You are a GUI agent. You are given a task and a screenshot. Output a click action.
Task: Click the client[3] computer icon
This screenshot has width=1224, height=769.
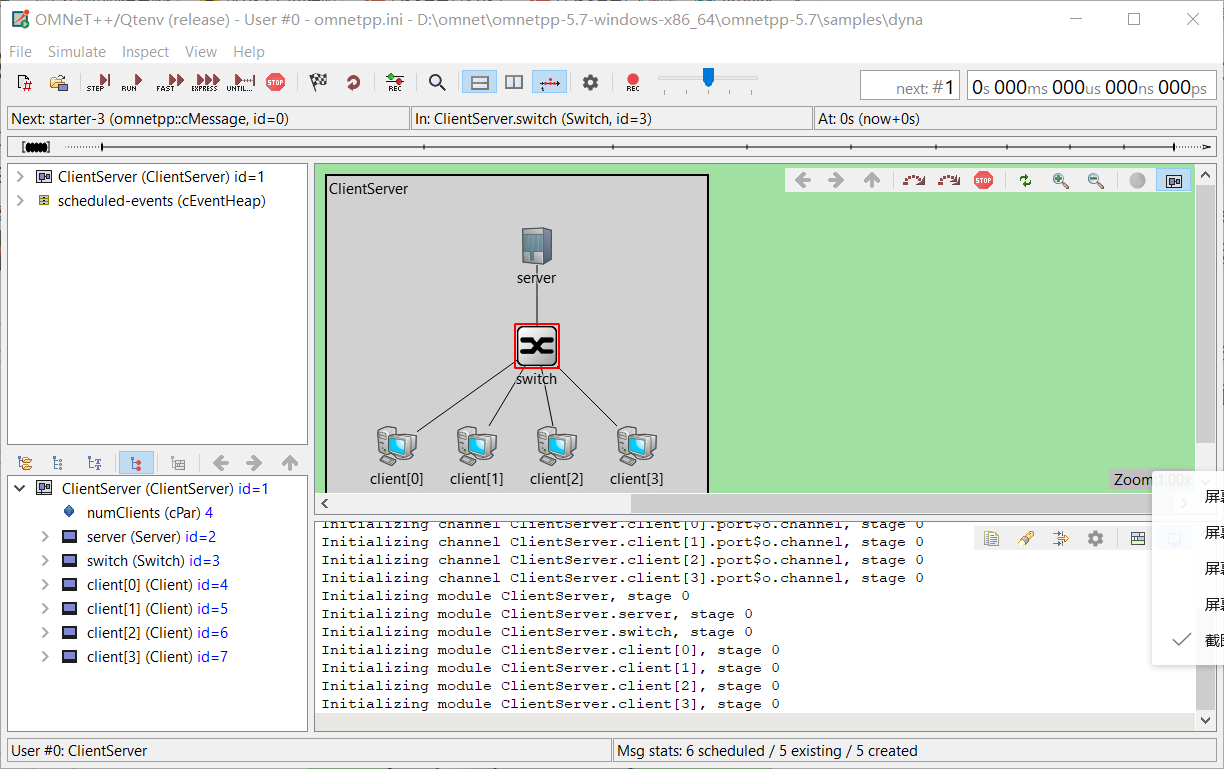coord(636,446)
